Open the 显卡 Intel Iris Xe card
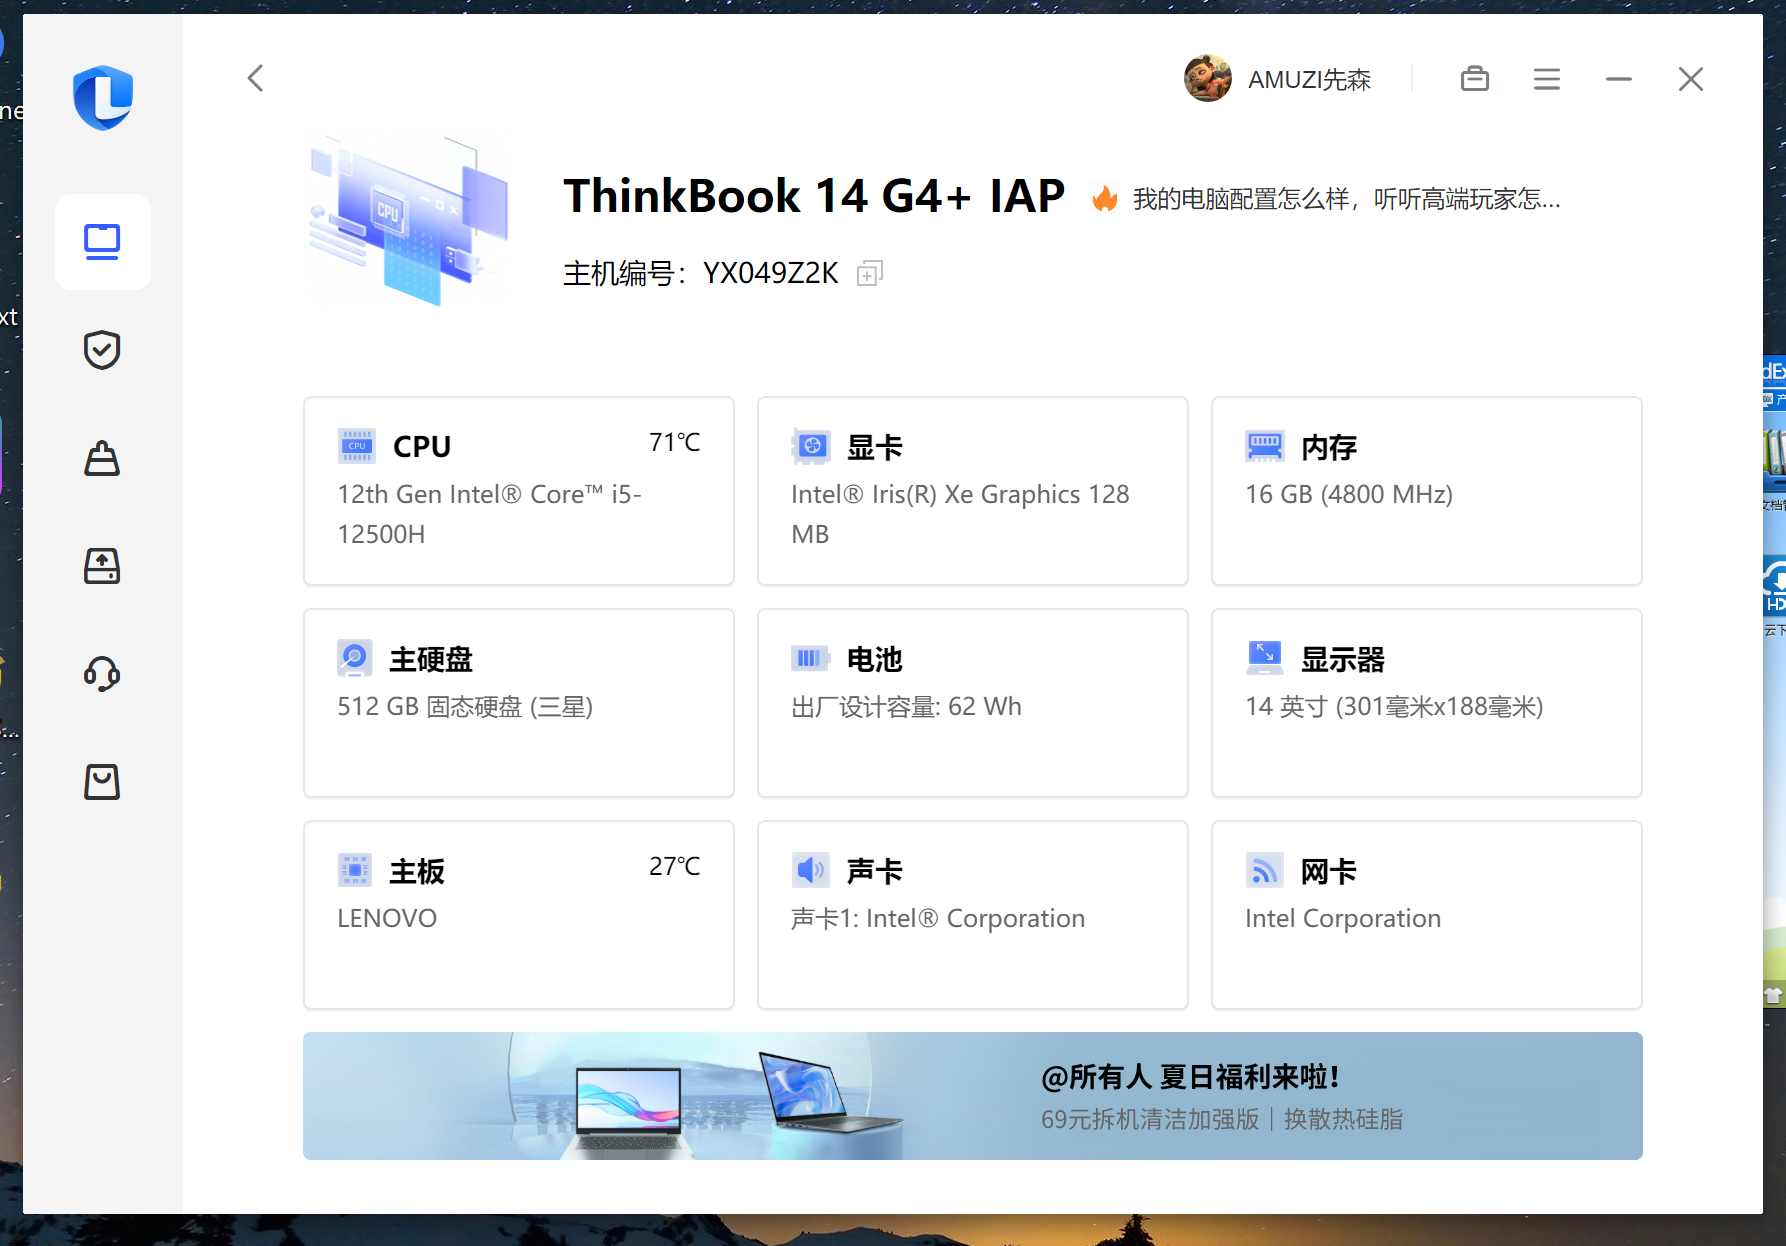 coord(973,491)
